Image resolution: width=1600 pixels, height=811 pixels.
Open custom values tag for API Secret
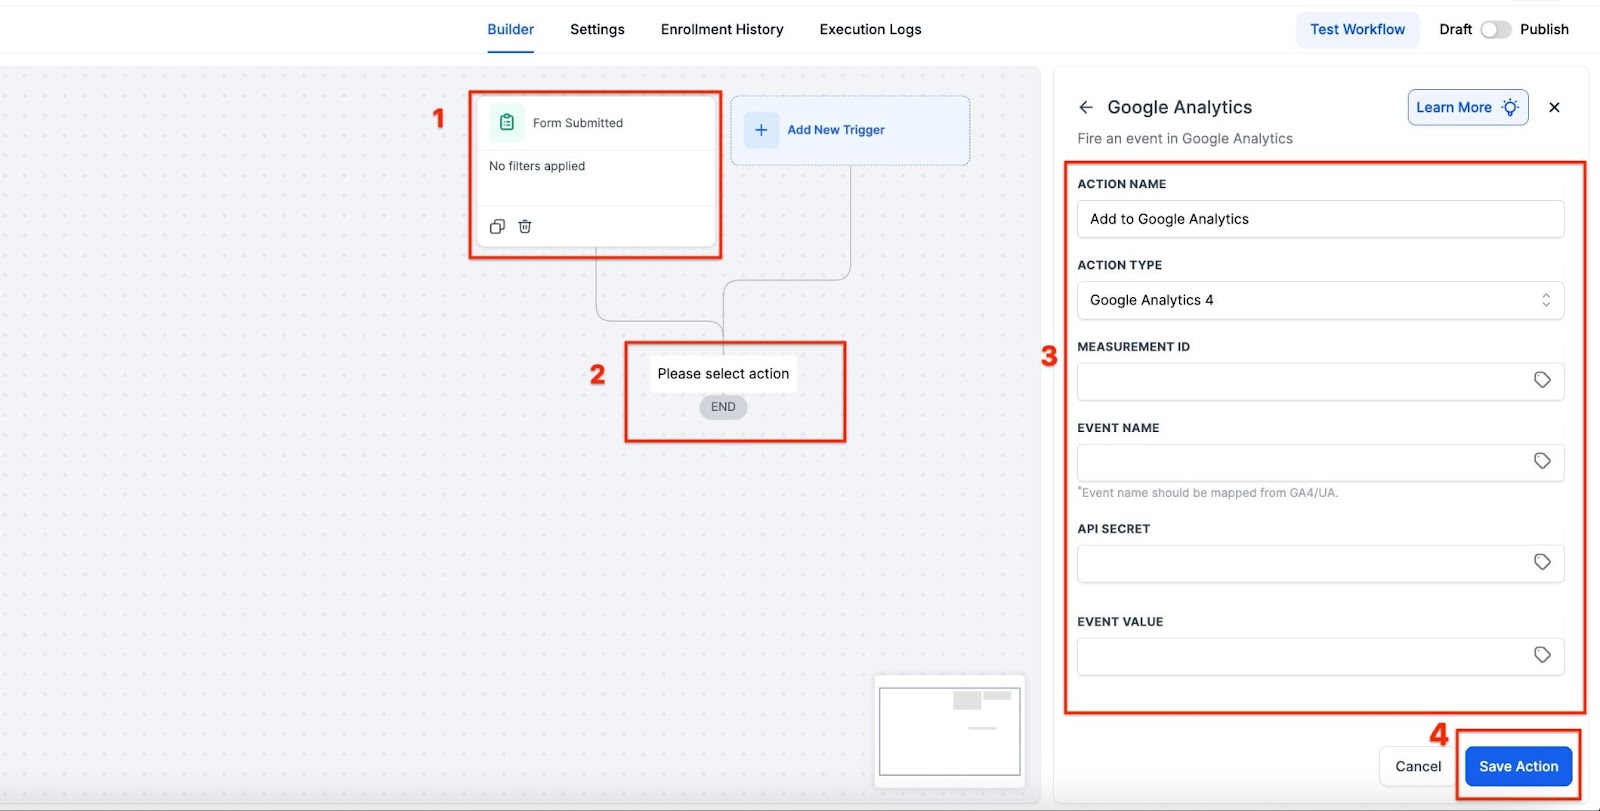coord(1542,562)
